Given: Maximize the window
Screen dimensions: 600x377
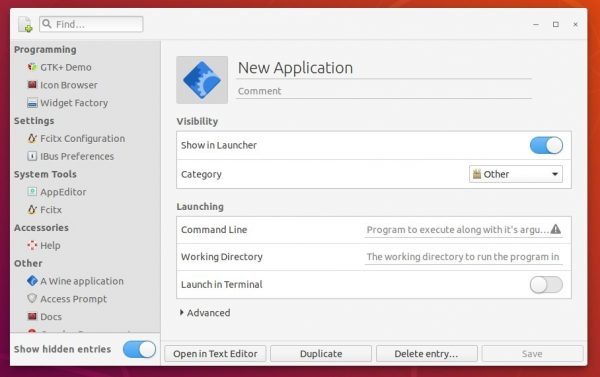Looking at the screenshot, I should (x=556, y=24).
